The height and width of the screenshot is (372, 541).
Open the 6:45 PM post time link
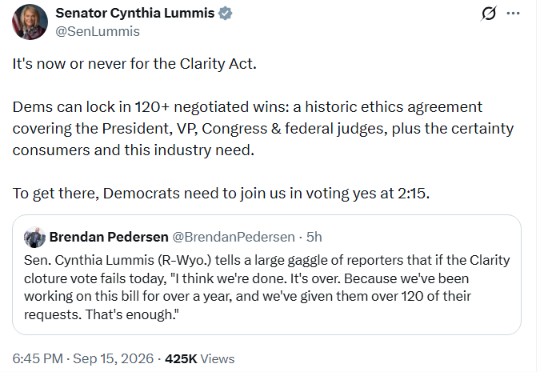coord(38,359)
